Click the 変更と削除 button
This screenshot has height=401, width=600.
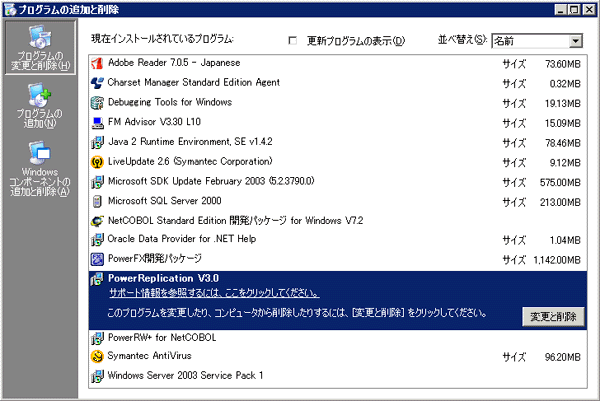(553, 316)
